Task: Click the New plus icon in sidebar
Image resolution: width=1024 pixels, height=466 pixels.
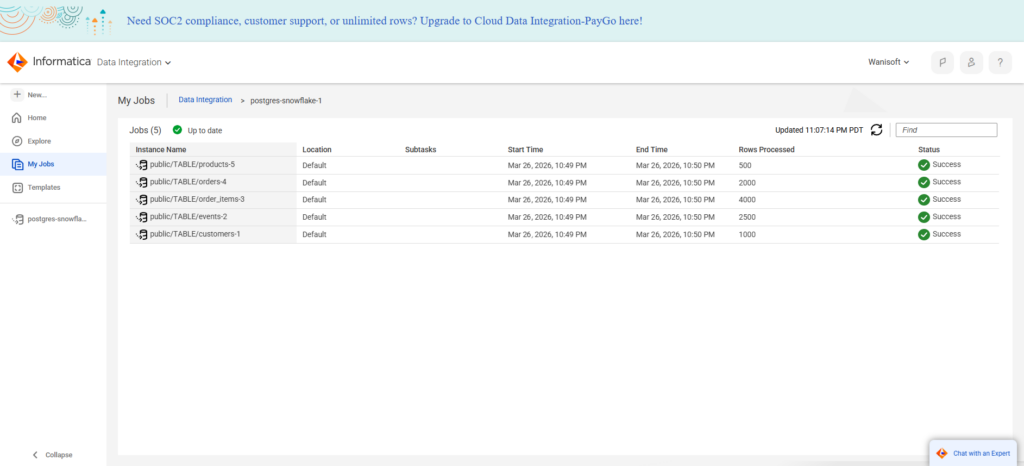Action: coord(18,95)
